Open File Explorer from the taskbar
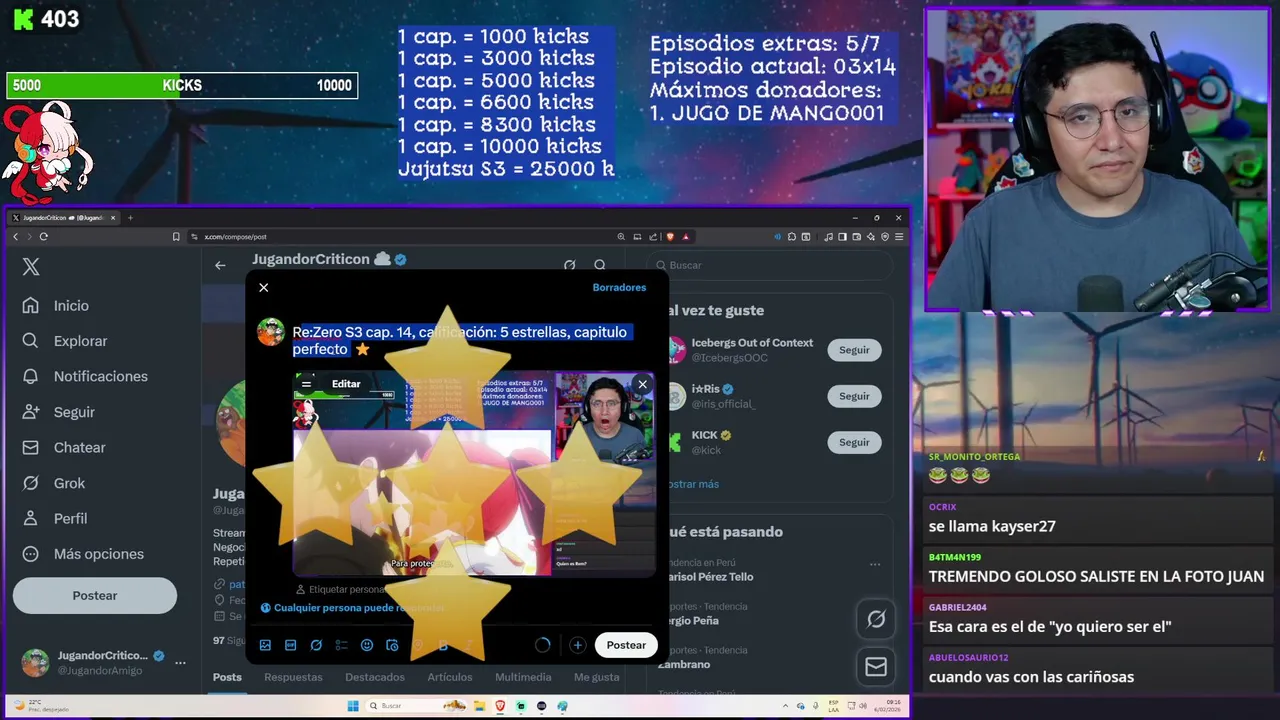 pos(479,706)
